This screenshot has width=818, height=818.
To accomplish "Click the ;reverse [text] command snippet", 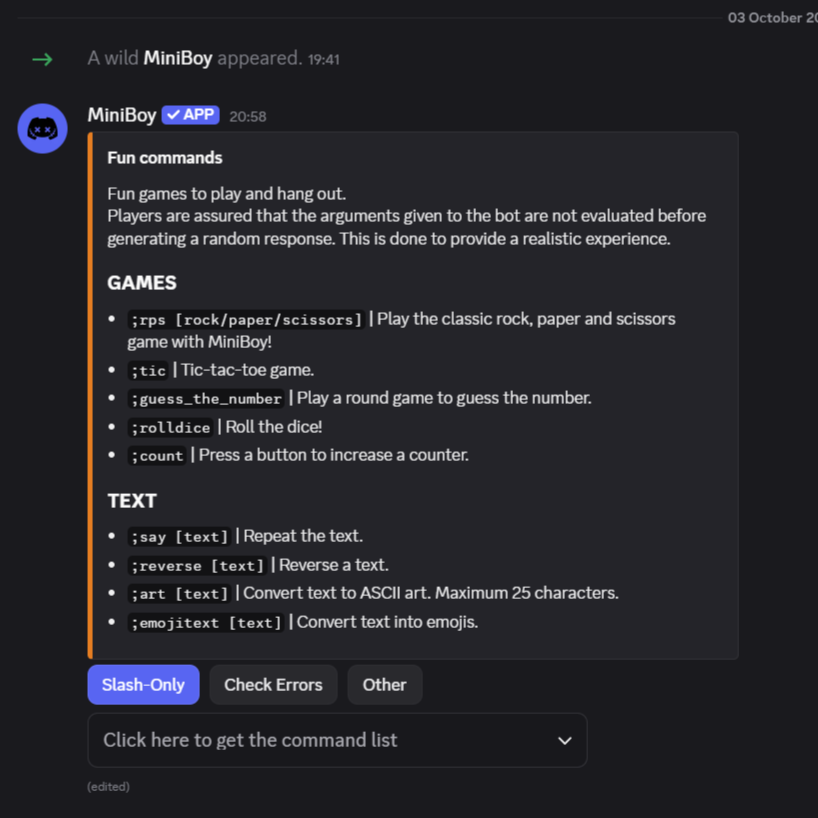I will click(x=197, y=566).
